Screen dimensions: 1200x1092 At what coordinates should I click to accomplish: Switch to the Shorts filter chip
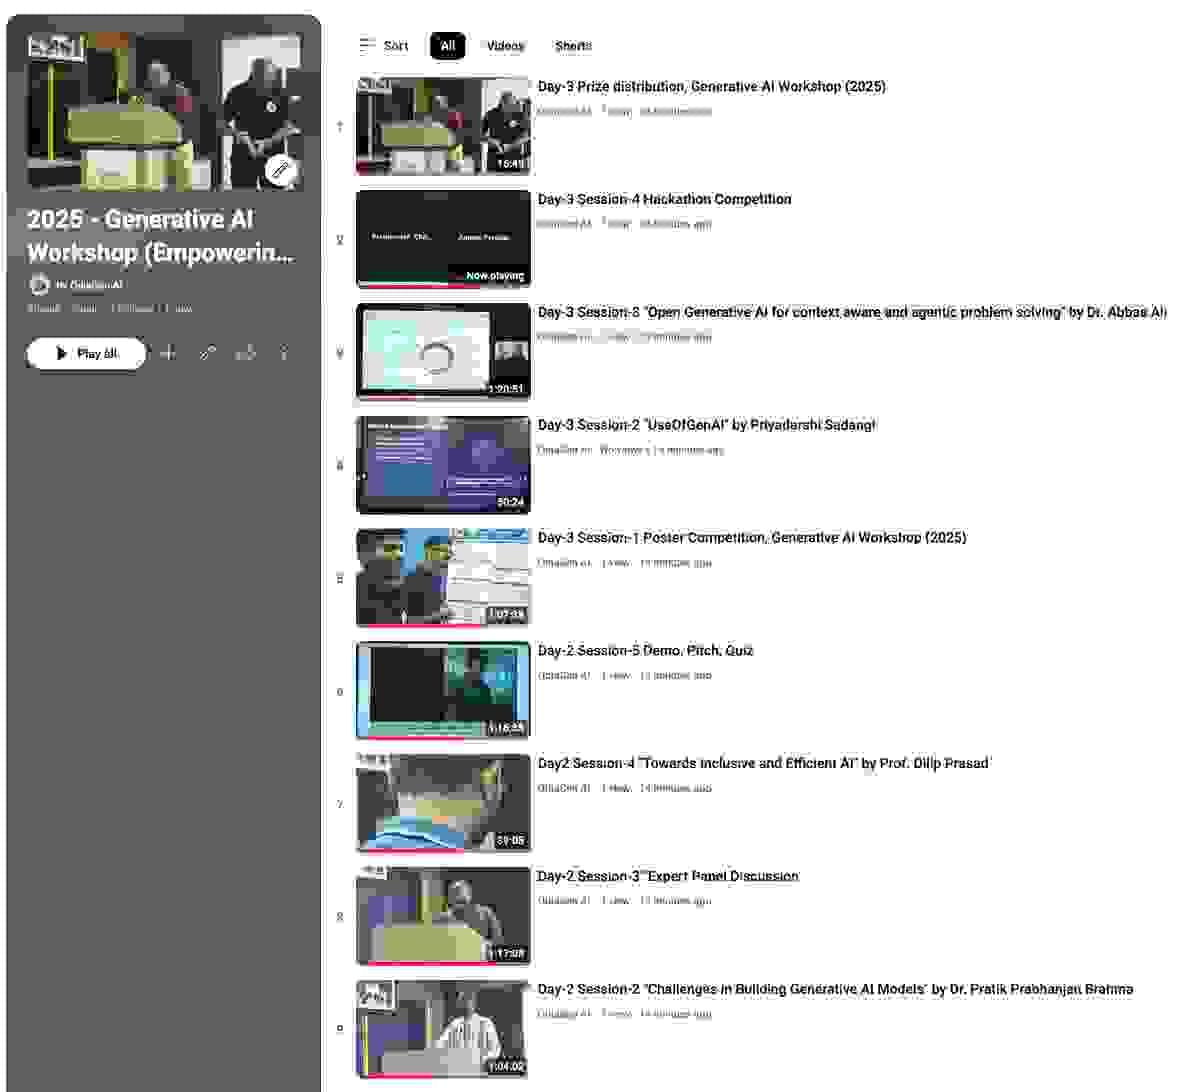pyautogui.click(x=573, y=46)
